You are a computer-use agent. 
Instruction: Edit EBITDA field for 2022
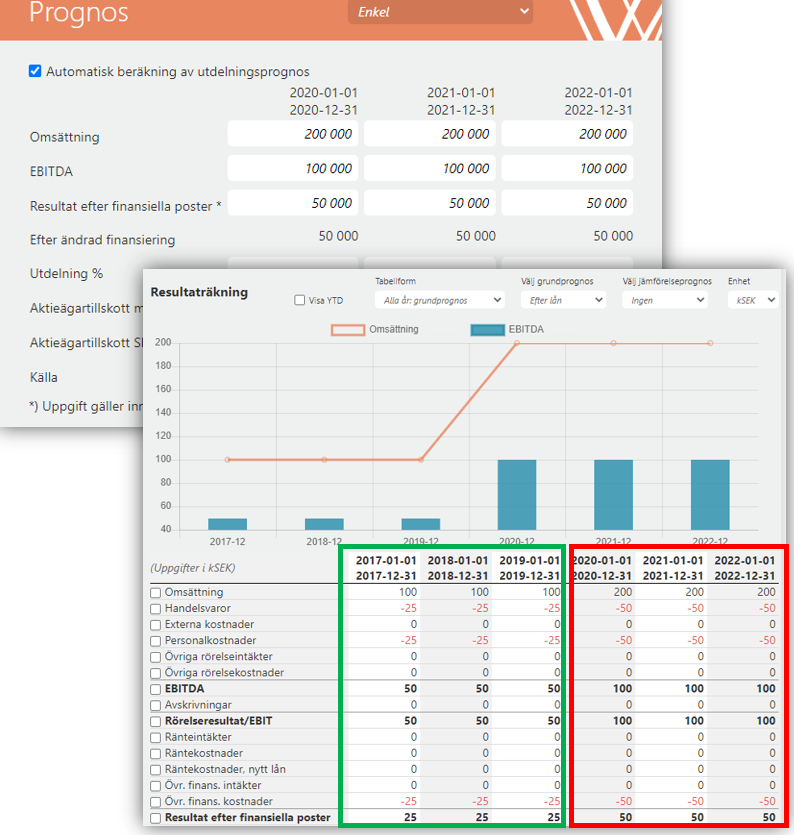tap(567, 168)
